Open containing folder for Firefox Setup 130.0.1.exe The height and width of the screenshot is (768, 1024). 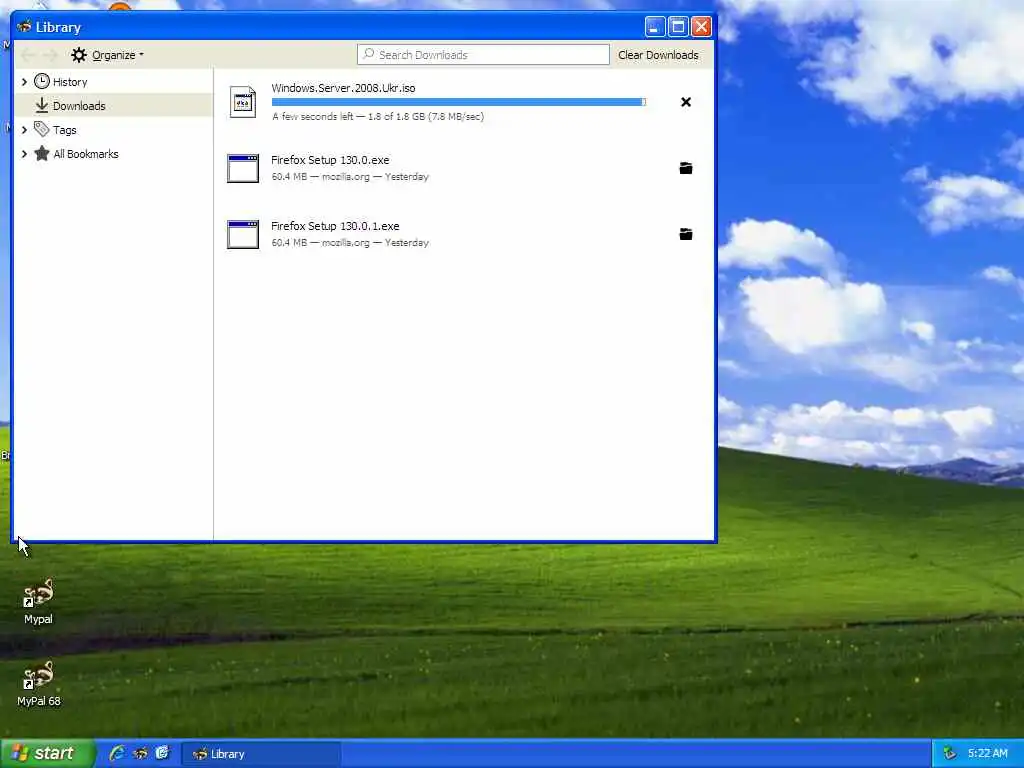click(686, 234)
